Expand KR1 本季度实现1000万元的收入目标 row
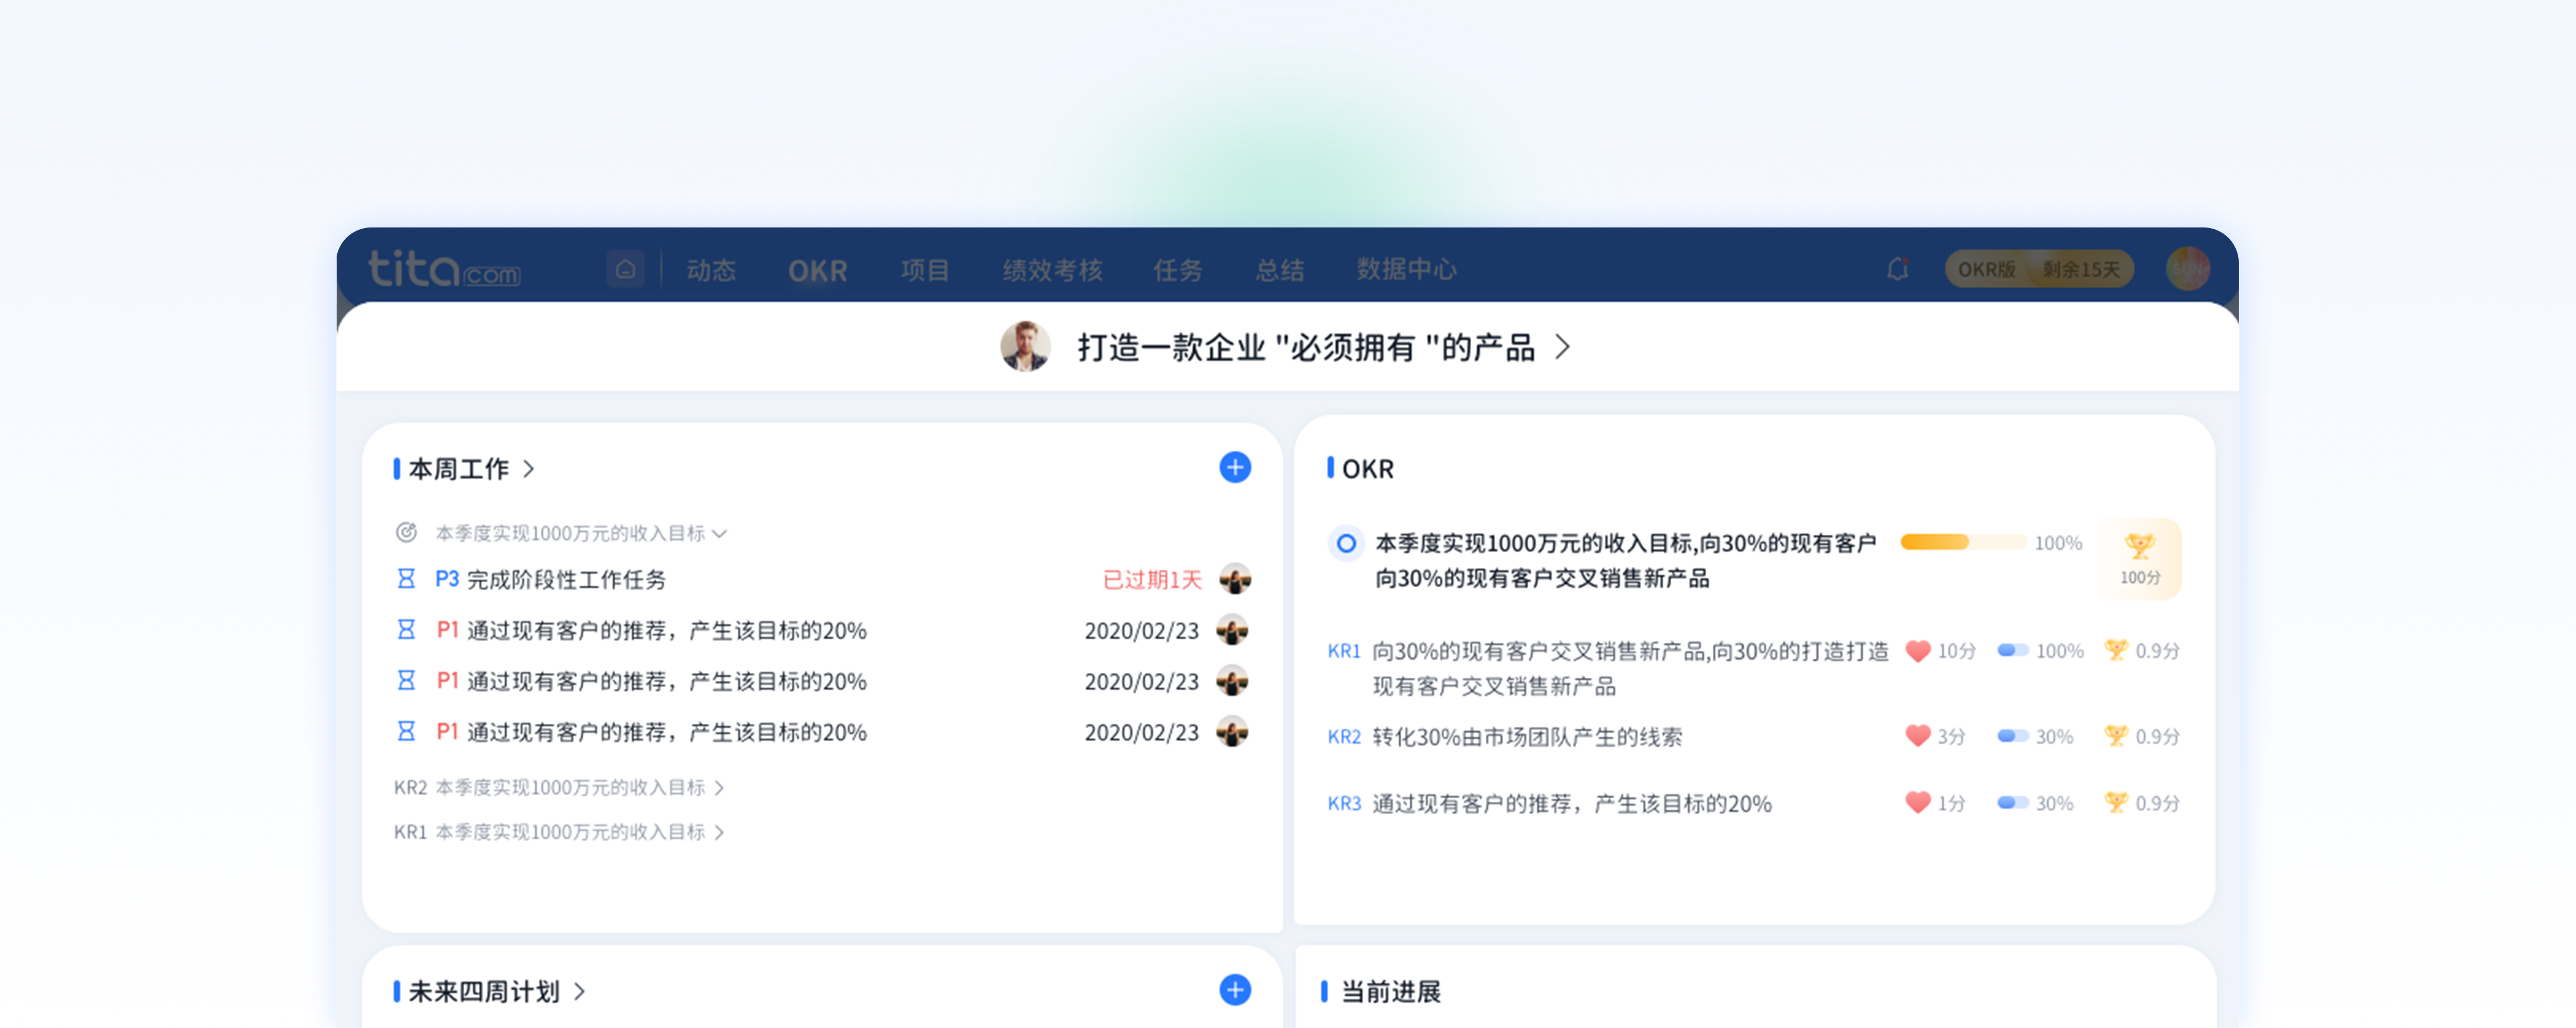The width and height of the screenshot is (2576, 1028). tap(559, 831)
